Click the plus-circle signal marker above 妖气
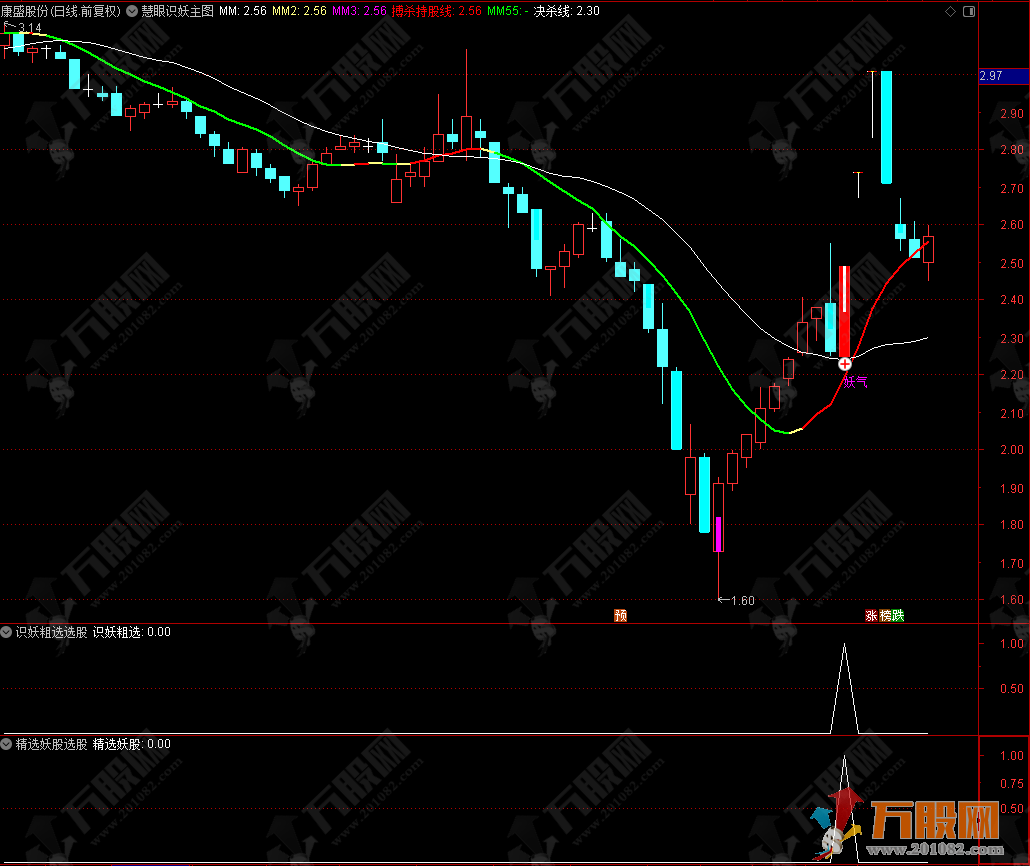 845,363
